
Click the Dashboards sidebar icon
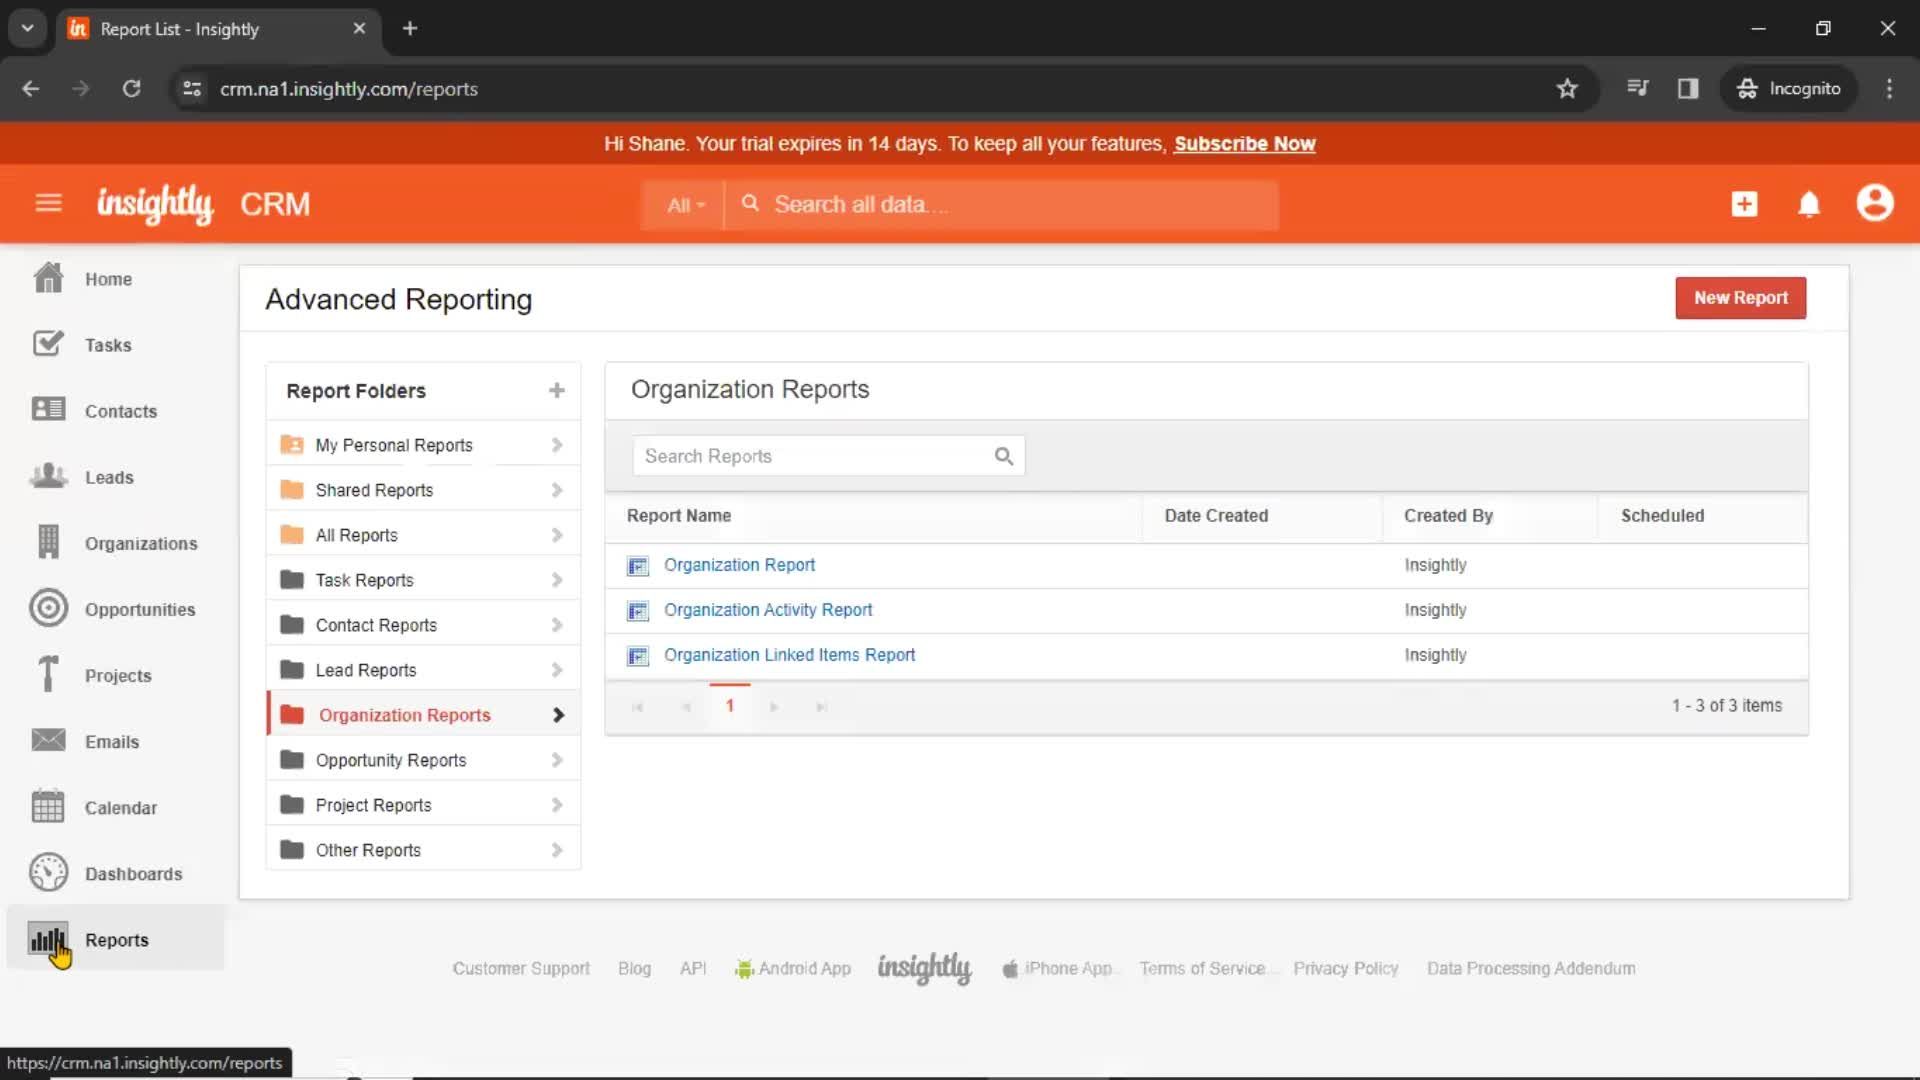coord(47,873)
